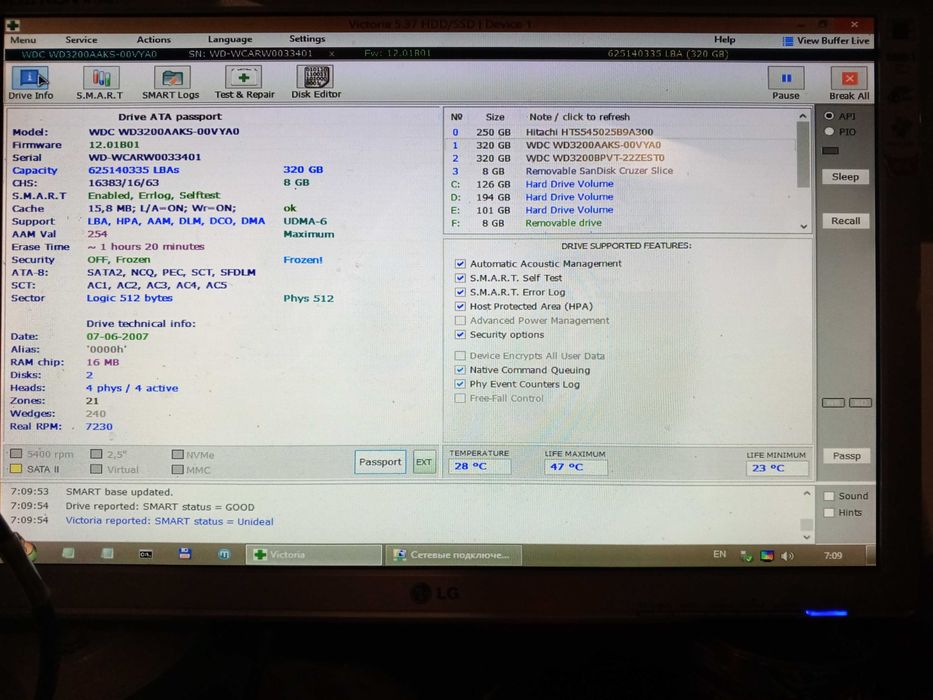Toggle S.M.A.R.T. Self Test checkbox
This screenshot has height=700, width=933.
click(460, 278)
